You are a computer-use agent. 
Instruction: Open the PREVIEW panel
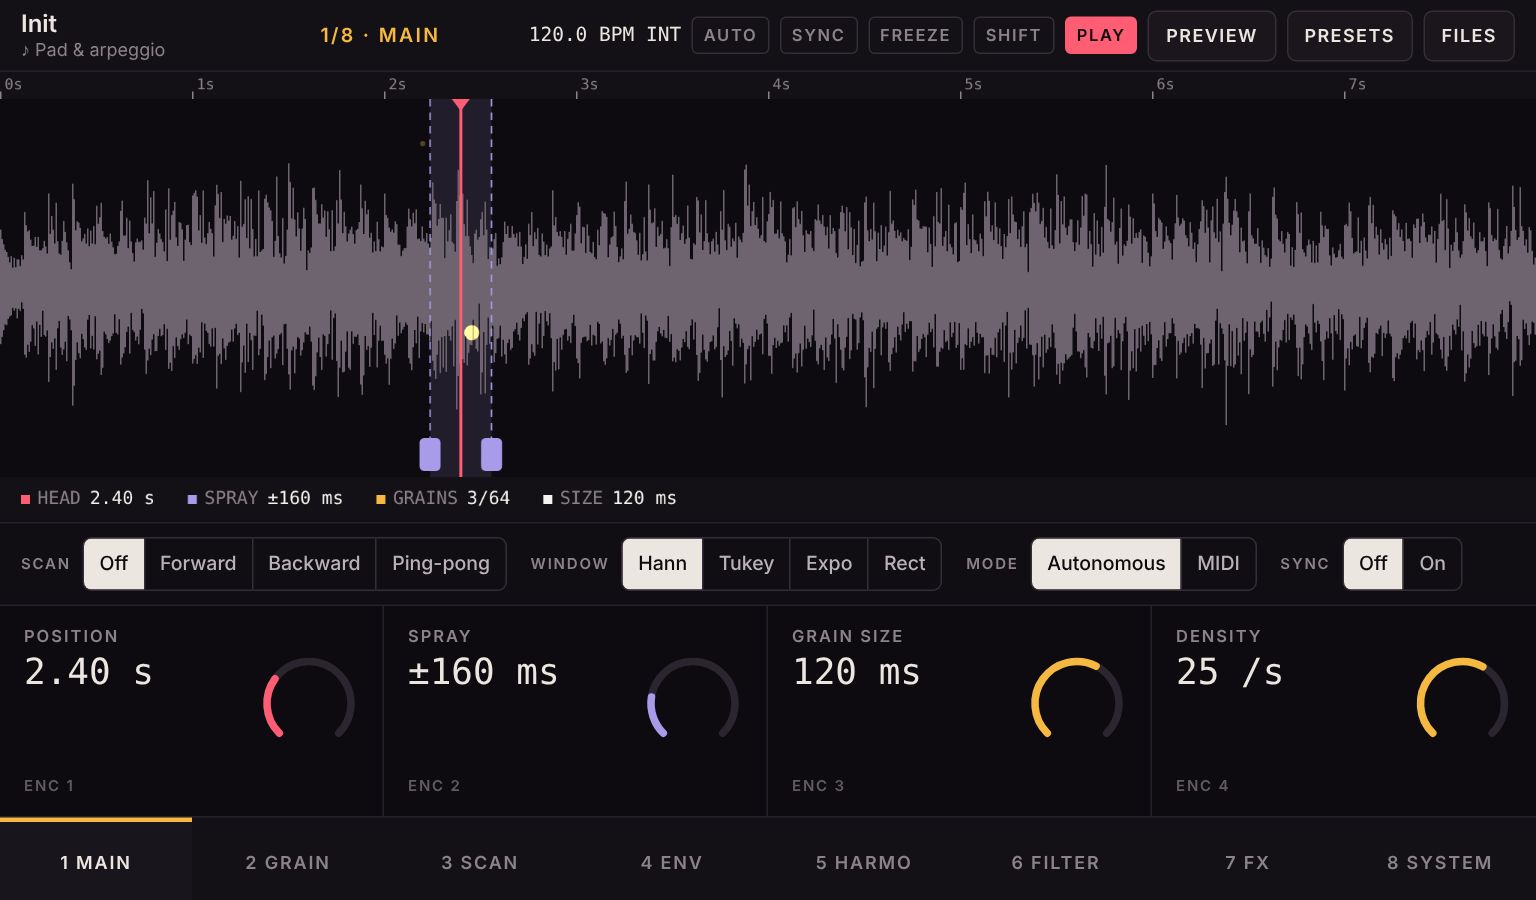1211,36
